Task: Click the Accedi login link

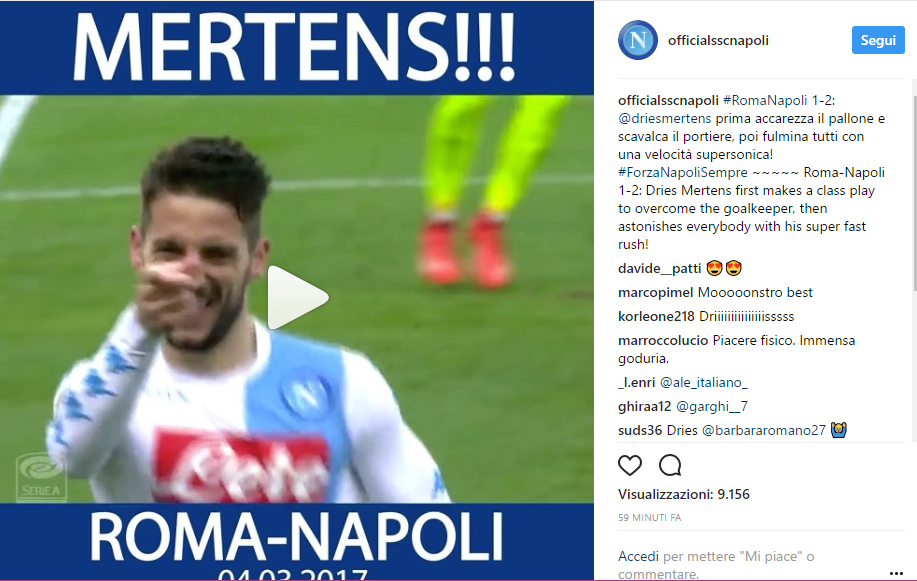Action: [638, 556]
